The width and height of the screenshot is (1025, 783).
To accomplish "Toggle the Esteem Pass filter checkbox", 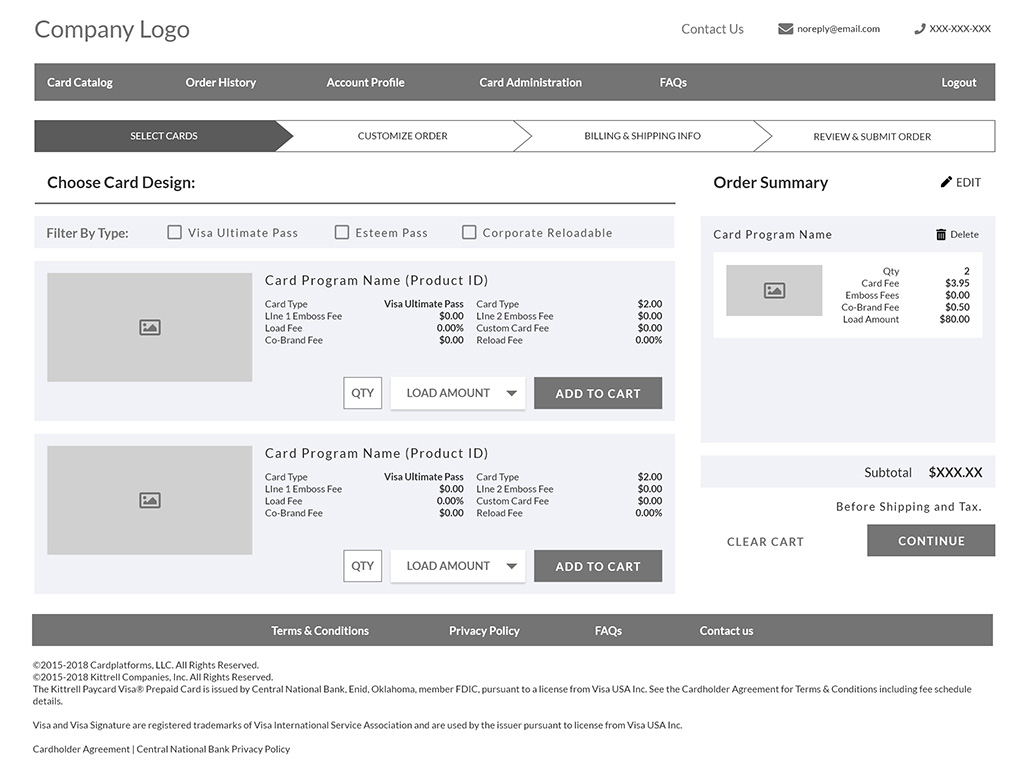I will (342, 232).
